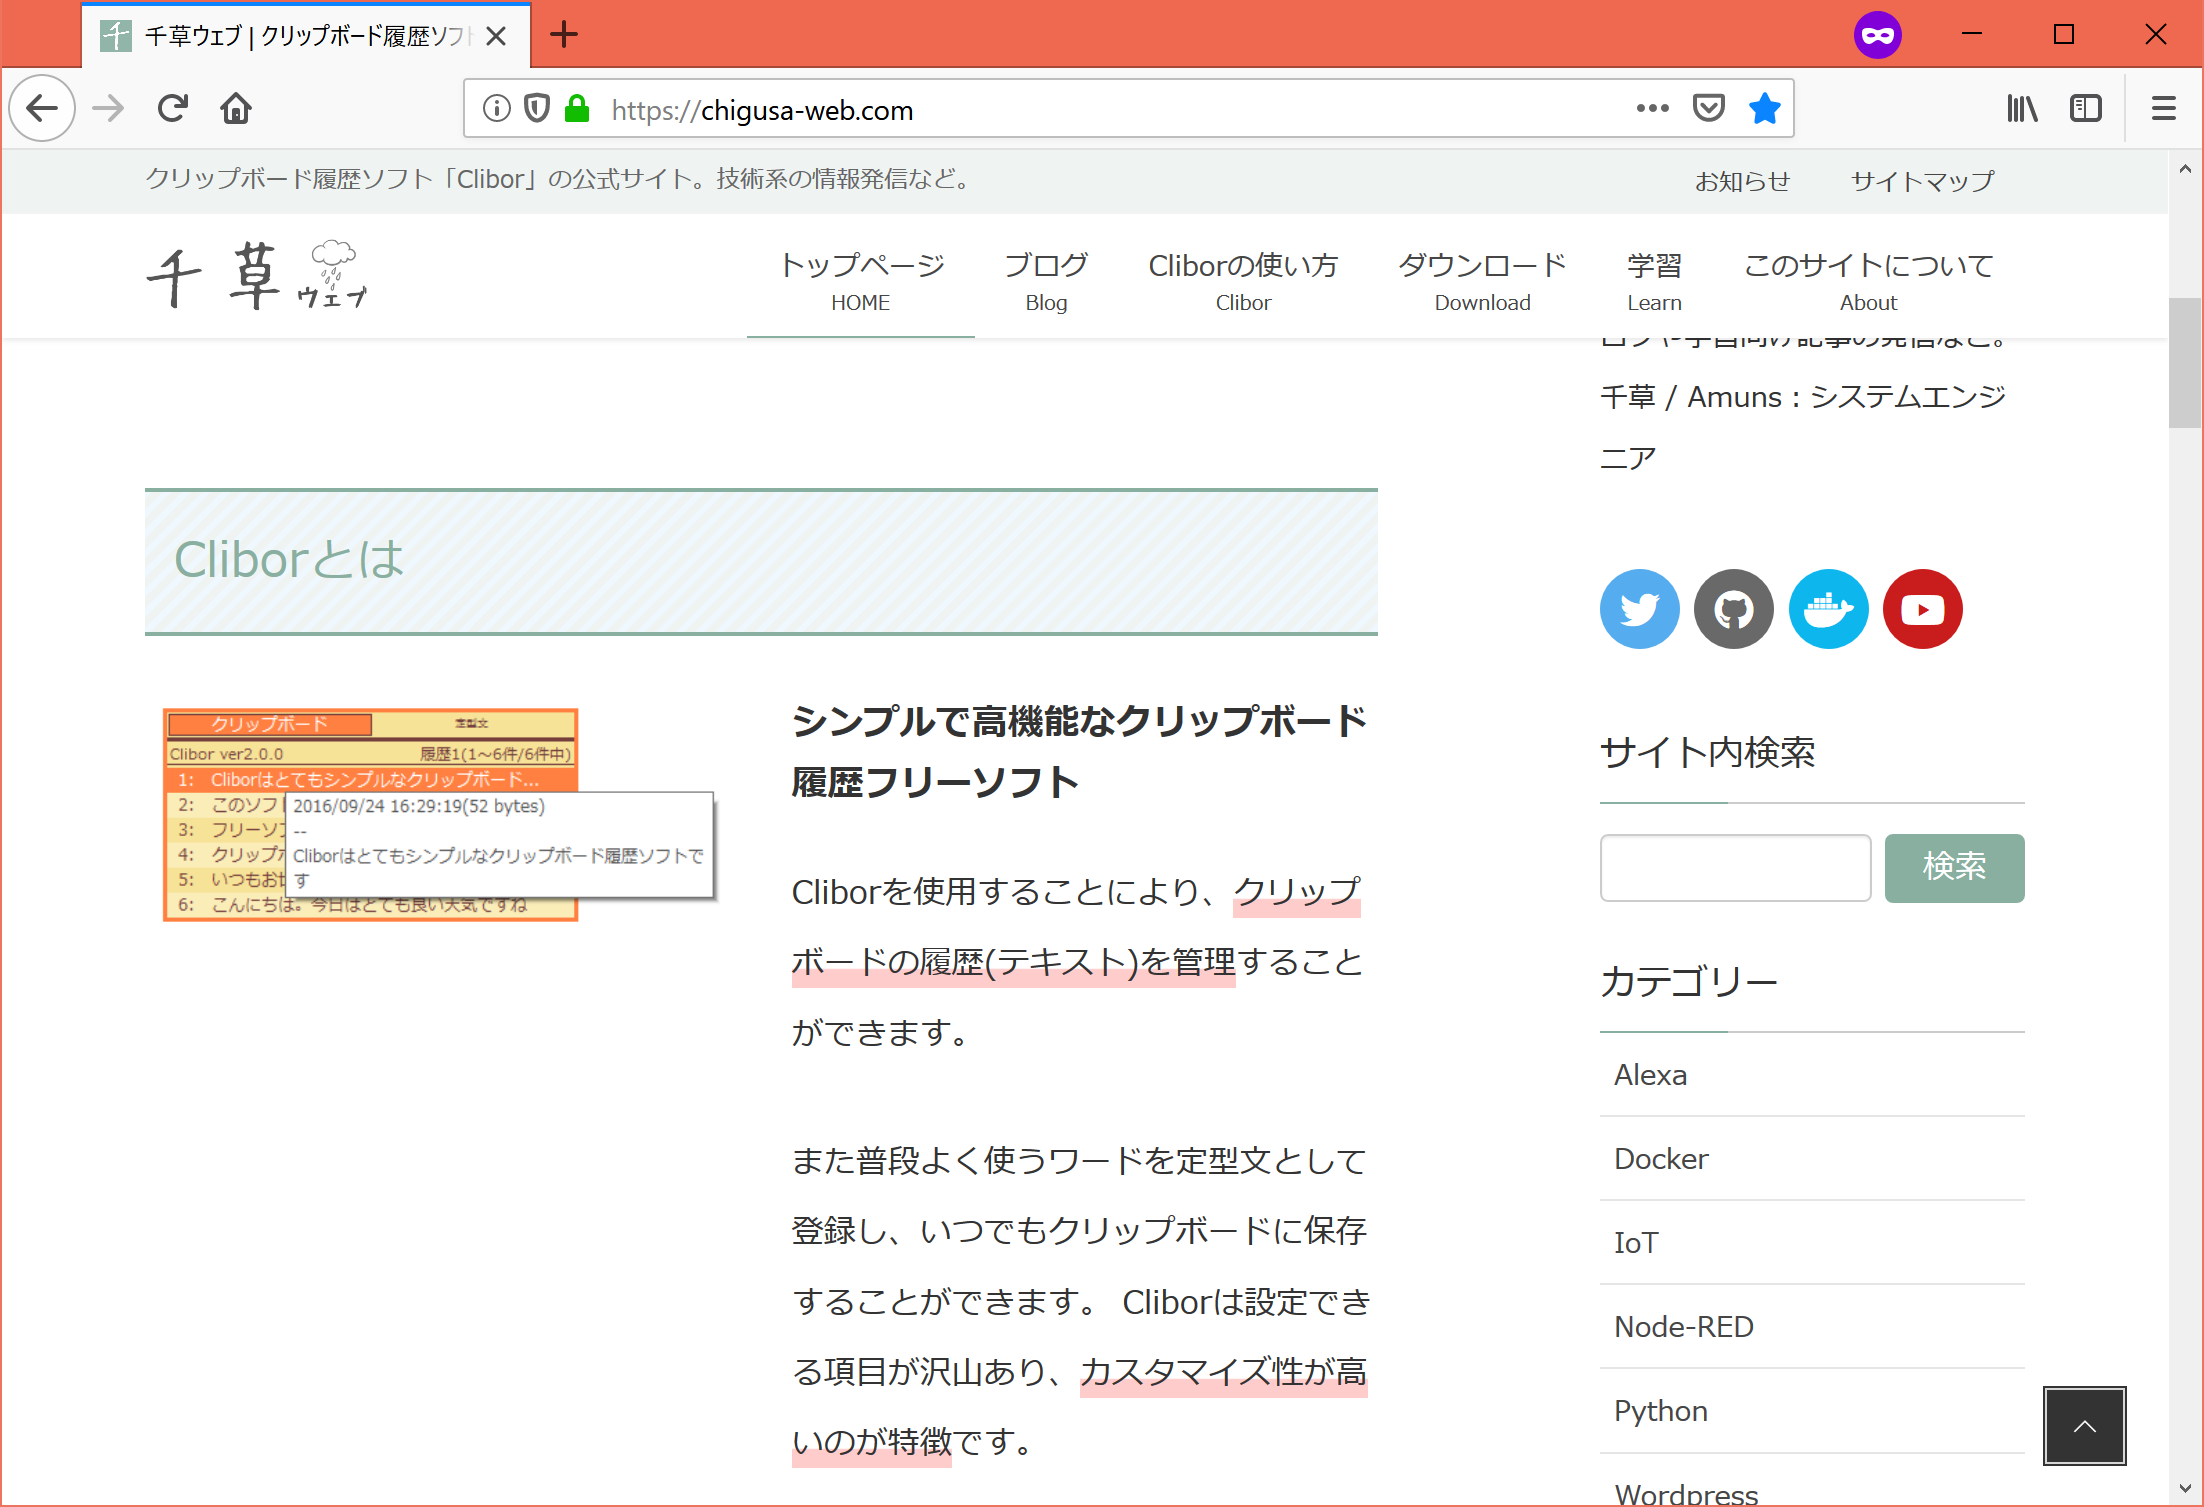The image size is (2204, 1507).
Task: Click the 千草ウェブ site logo
Action: point(257,275)
